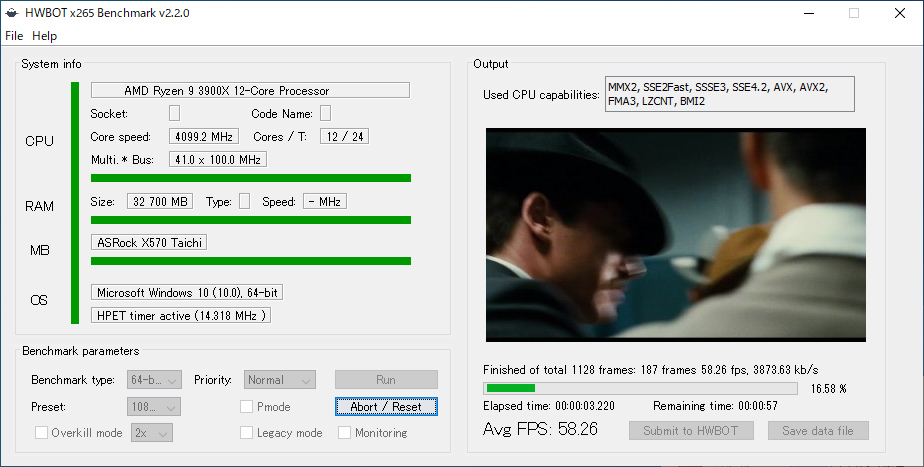Open the File menu
Image resolution: width=924 pixels, height=467 pixels.
(14, 36)
